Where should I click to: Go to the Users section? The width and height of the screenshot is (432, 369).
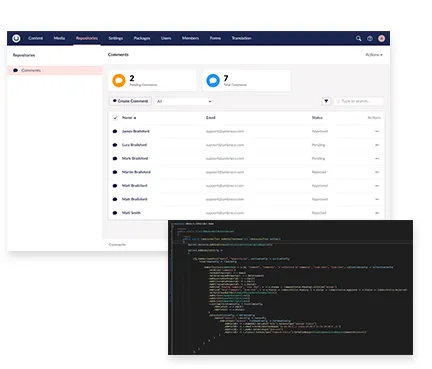click(166, 38)
